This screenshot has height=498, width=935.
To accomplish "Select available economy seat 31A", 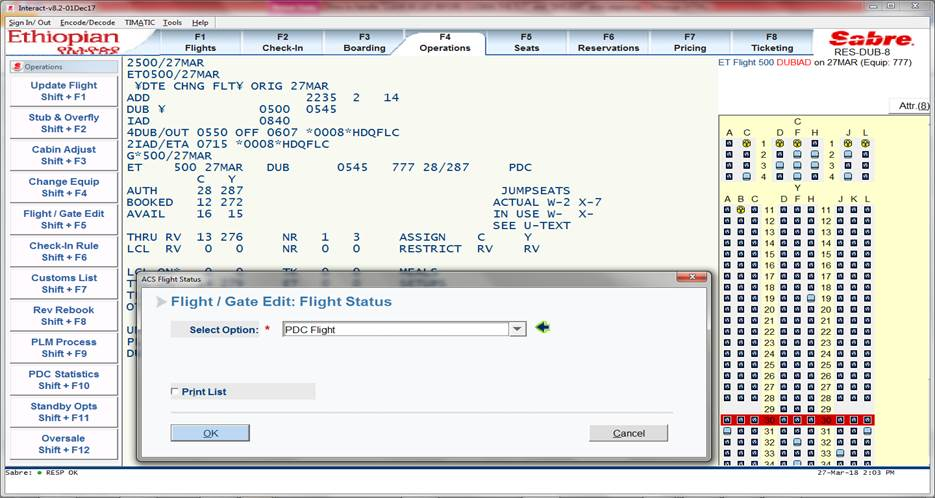I will [727, 431].
